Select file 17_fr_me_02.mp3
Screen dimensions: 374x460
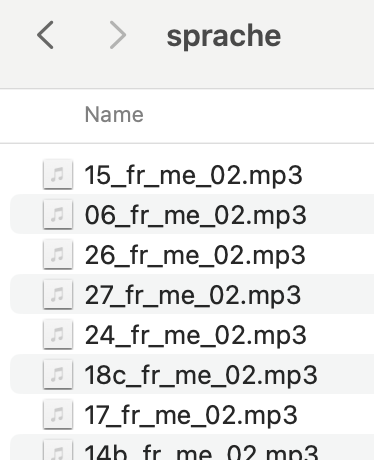[191, 415]
